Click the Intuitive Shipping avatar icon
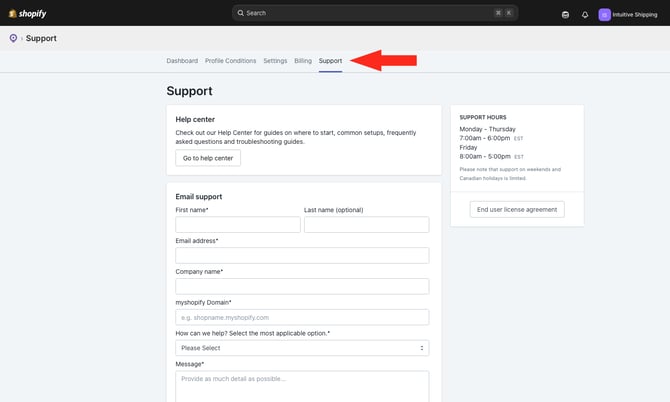The width and height of the screenshot is (670, 402). pos(604,15)
